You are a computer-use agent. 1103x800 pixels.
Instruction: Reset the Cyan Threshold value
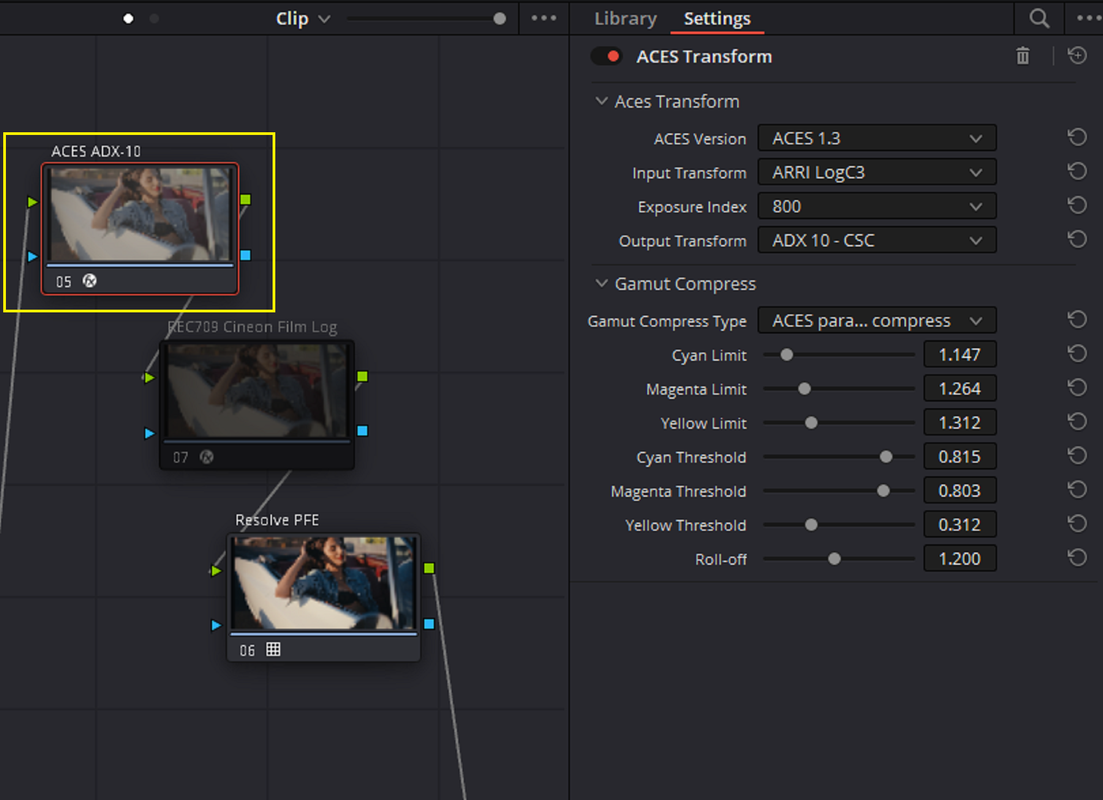click(1077, 456)
